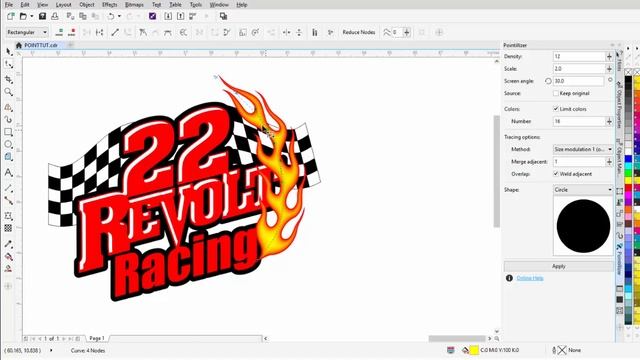Click the Delete nodes icon
The image size is (640, 360).
click(x=72, y=32)
